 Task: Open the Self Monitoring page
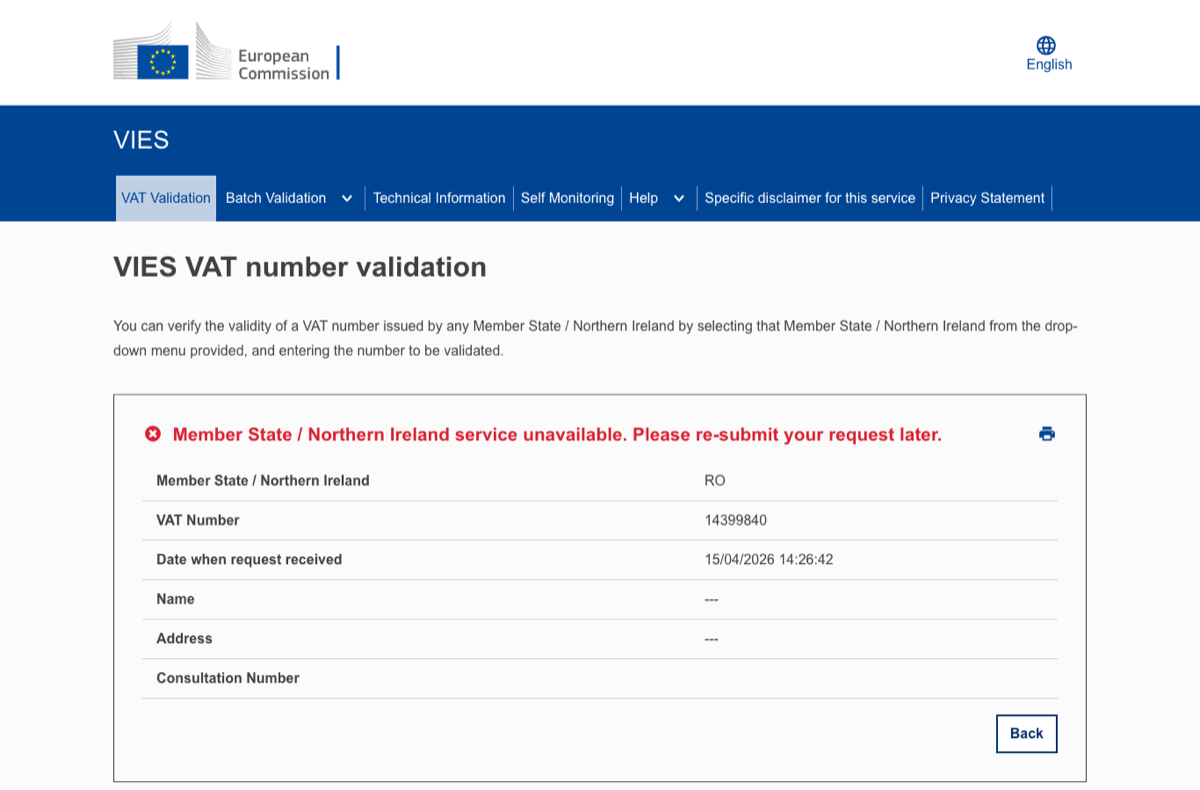567,198
